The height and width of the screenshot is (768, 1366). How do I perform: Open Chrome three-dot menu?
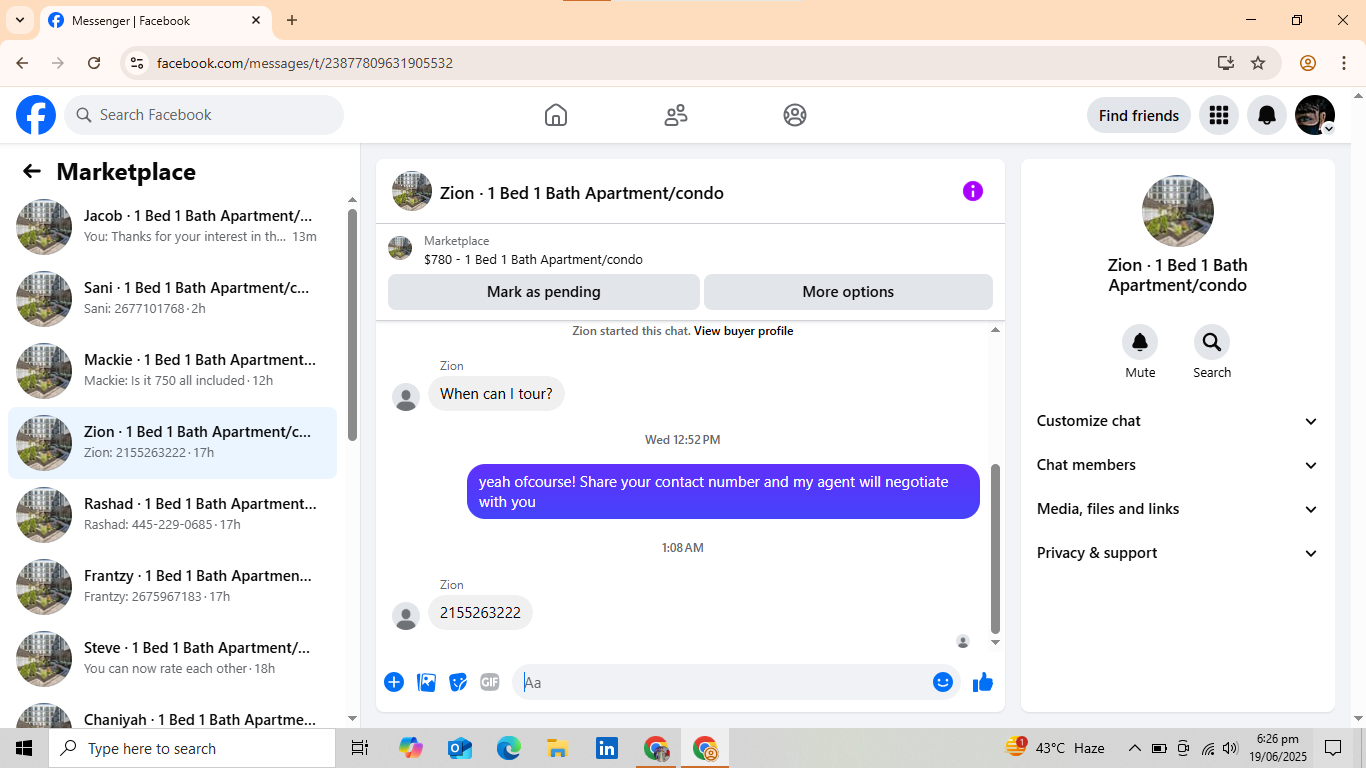(1344, 63)
